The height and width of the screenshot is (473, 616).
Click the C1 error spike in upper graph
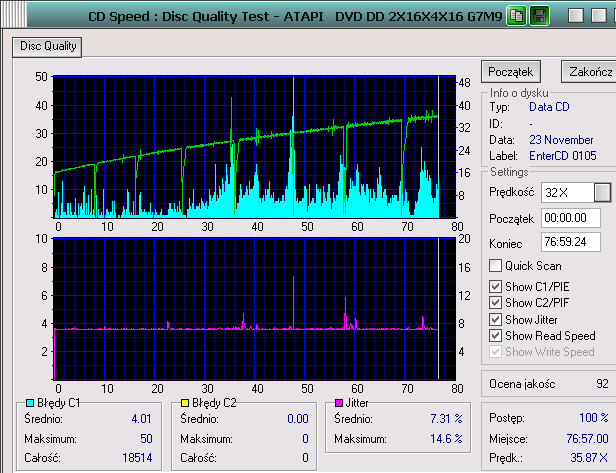(x=293, y=145)
